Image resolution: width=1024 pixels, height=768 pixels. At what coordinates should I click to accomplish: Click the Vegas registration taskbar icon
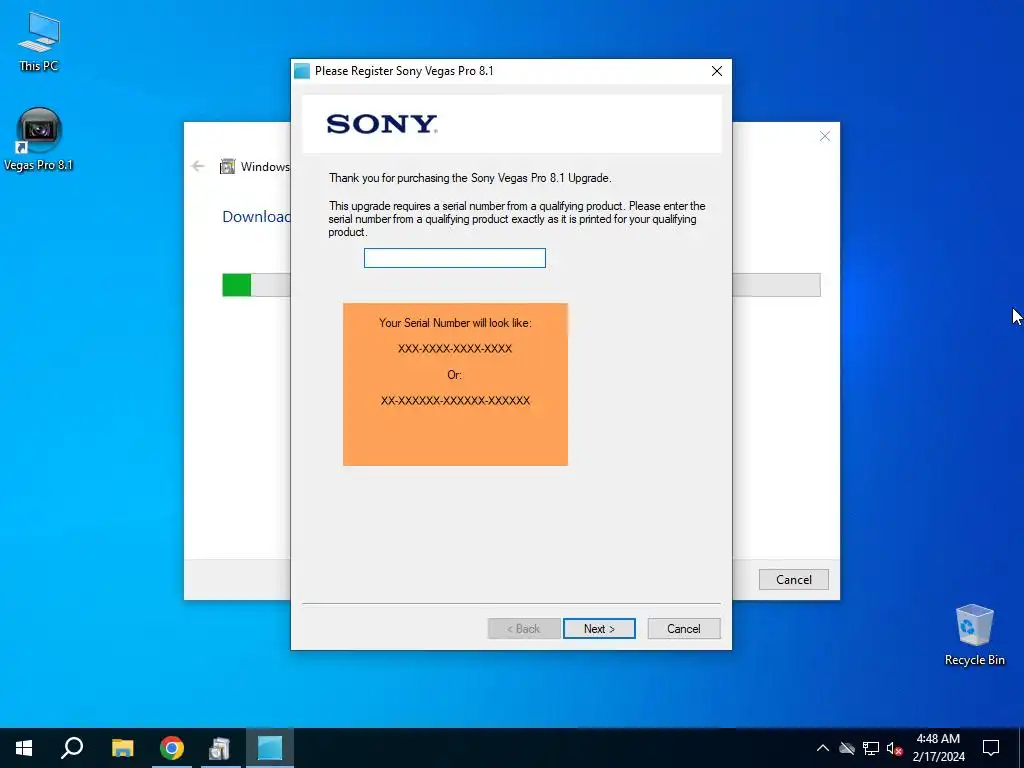(270, 748)
